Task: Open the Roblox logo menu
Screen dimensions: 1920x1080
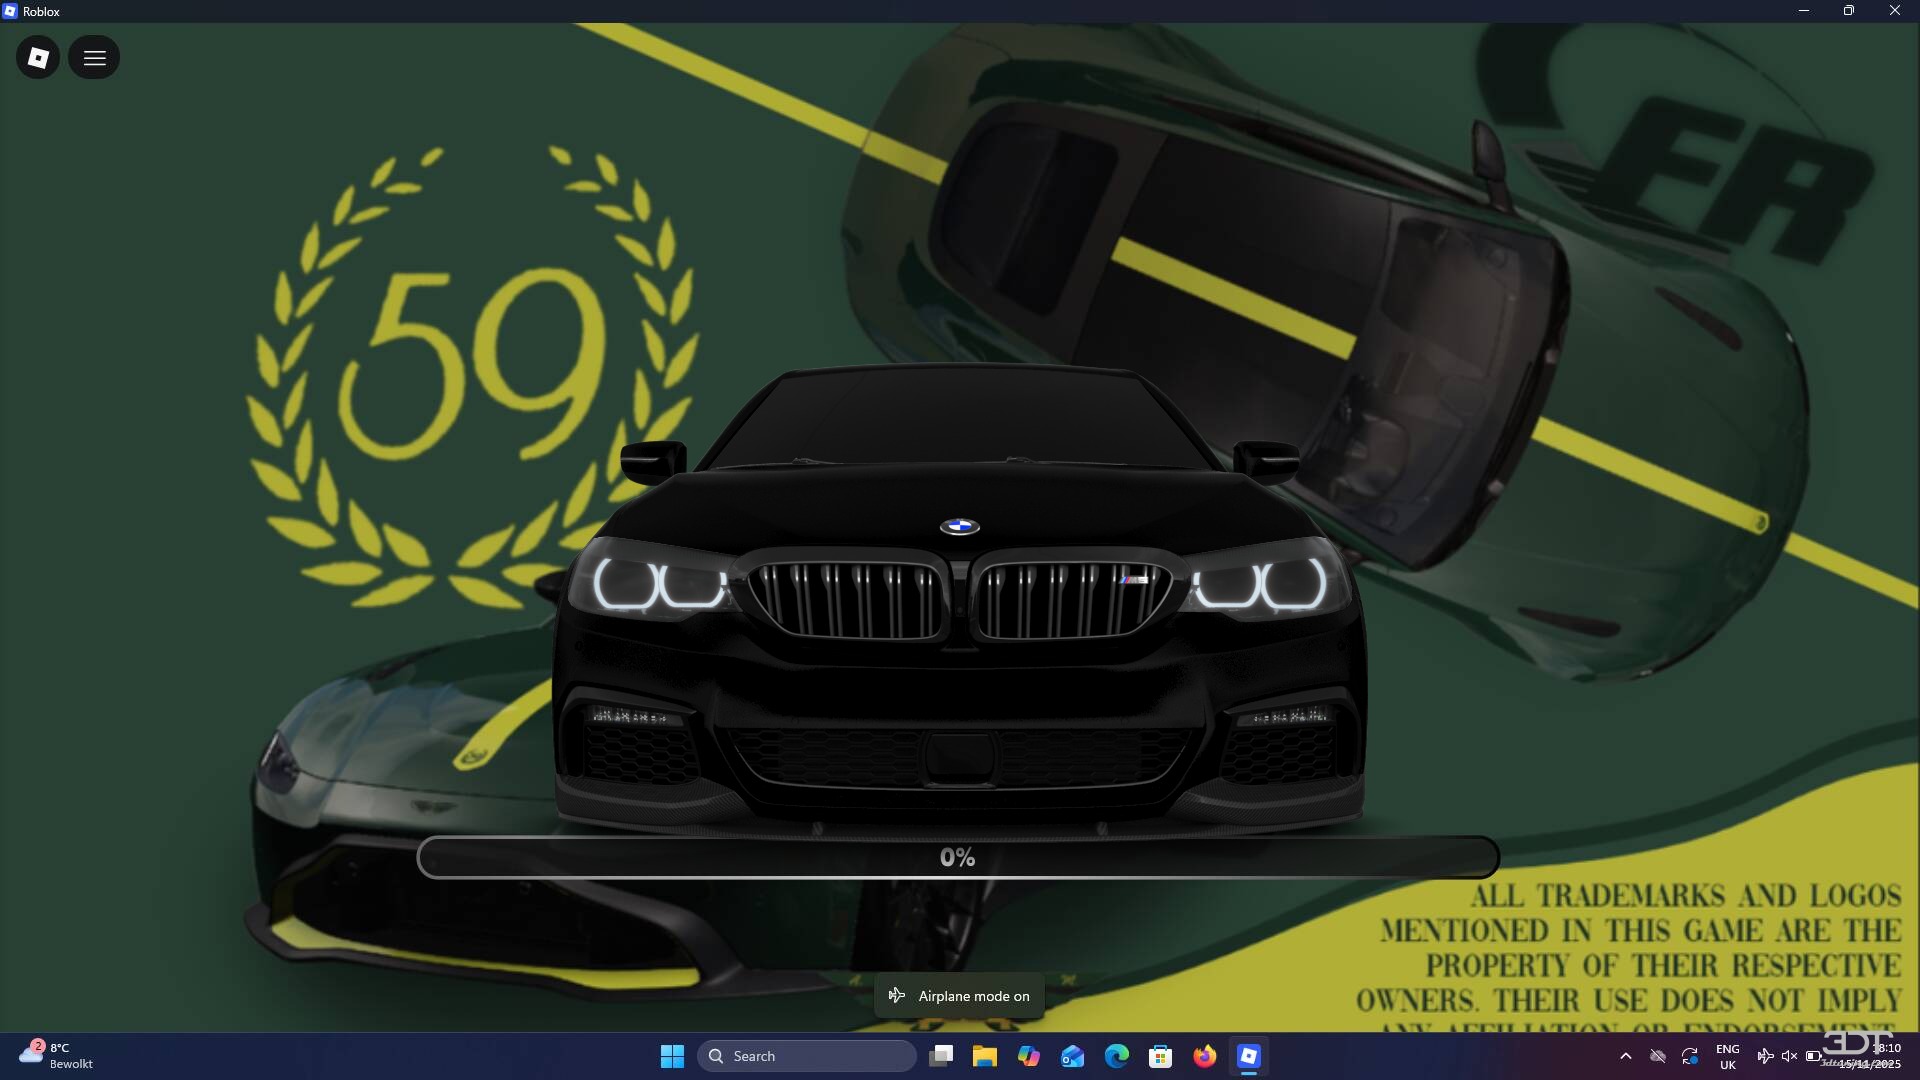Action: click(x=38, y=58)
